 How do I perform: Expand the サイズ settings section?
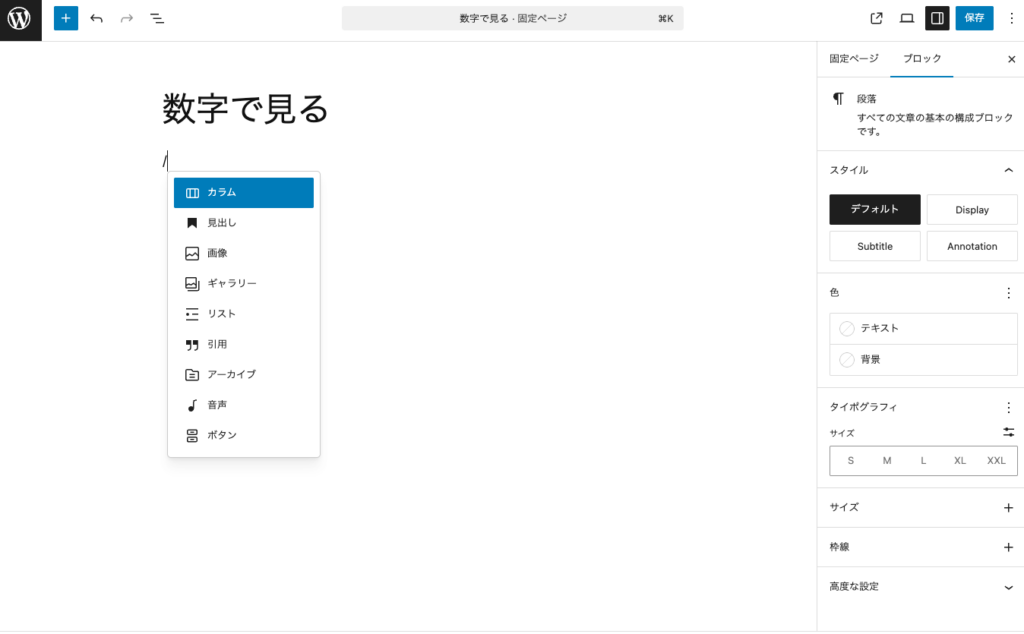point(1009,507)
